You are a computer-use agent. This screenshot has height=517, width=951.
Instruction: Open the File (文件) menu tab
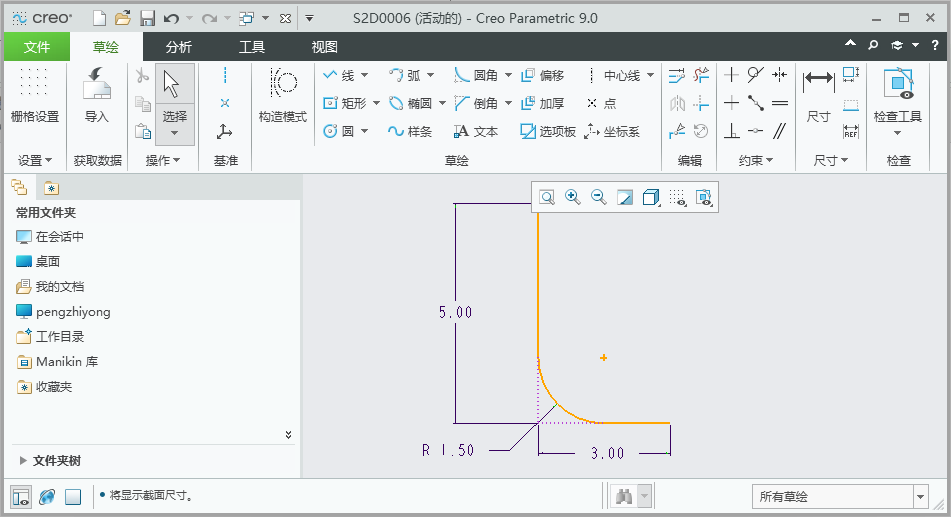(x=36, y=47)
